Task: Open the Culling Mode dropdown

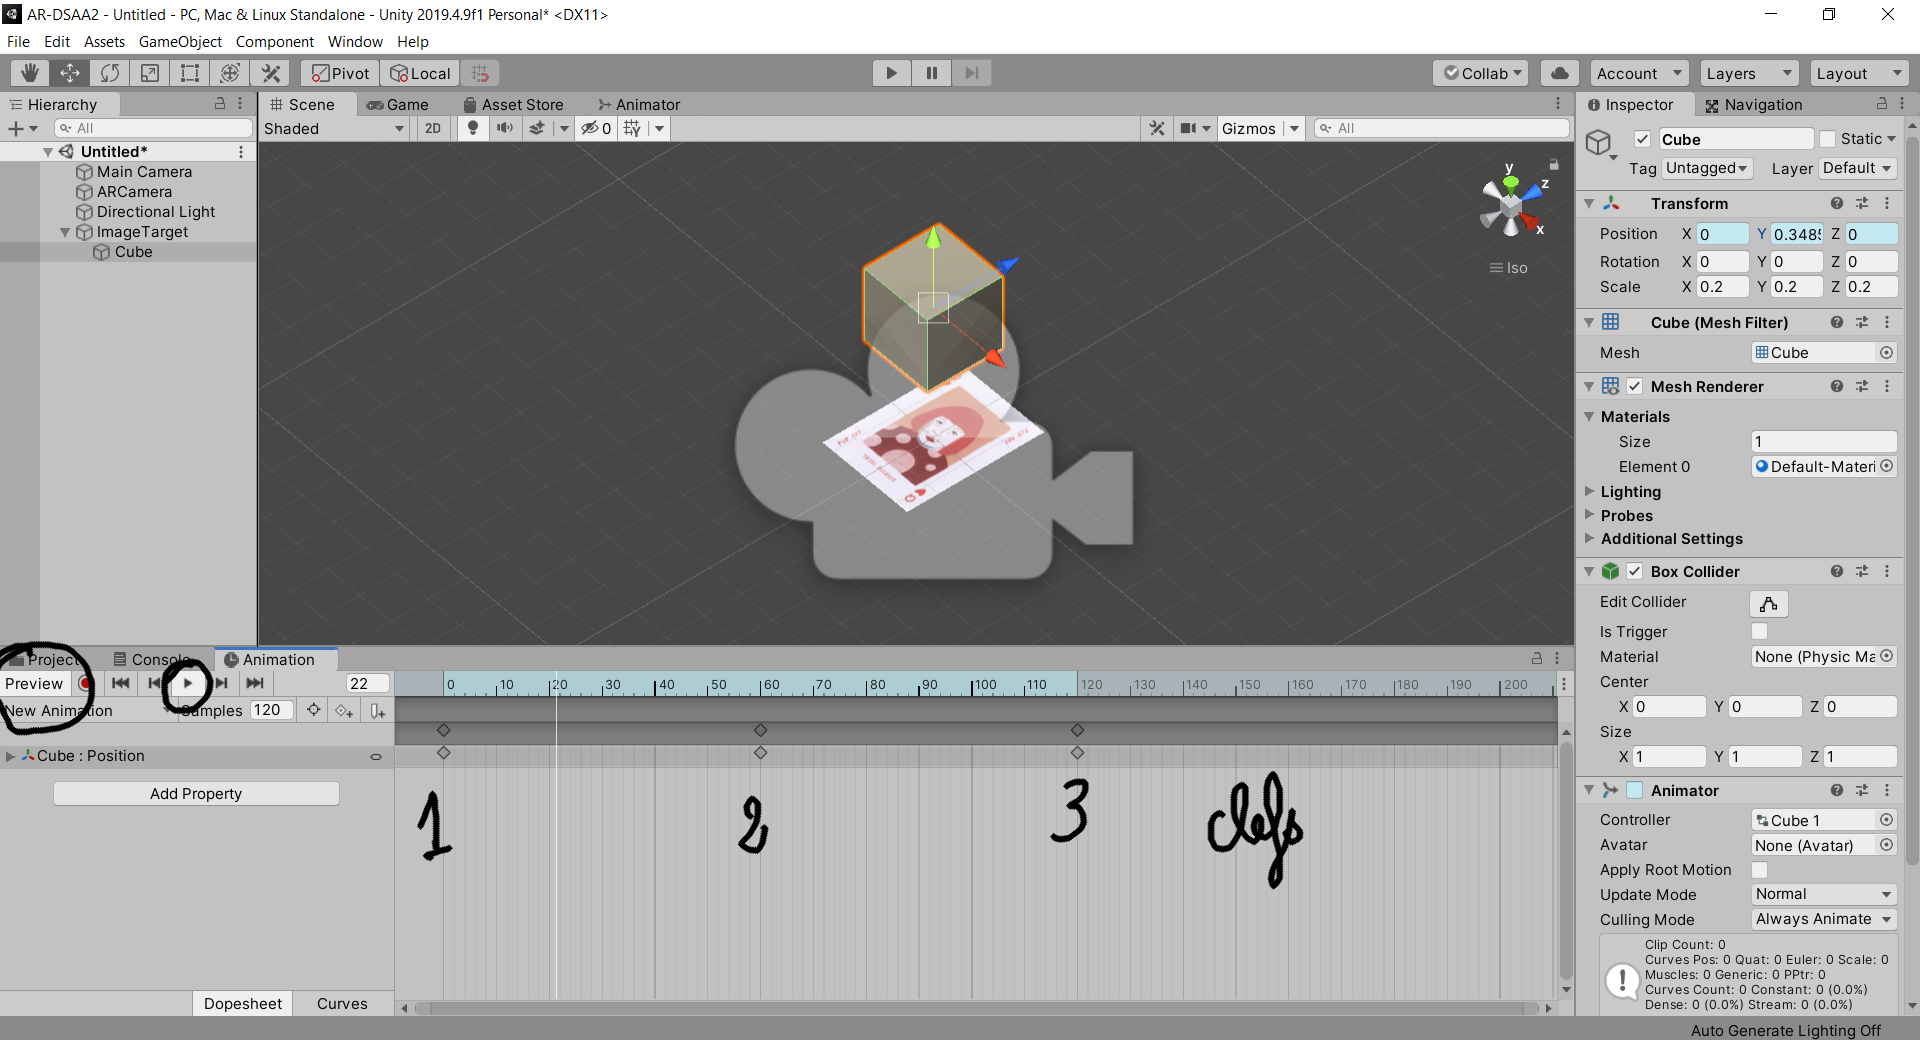Action: point(1824,919)
